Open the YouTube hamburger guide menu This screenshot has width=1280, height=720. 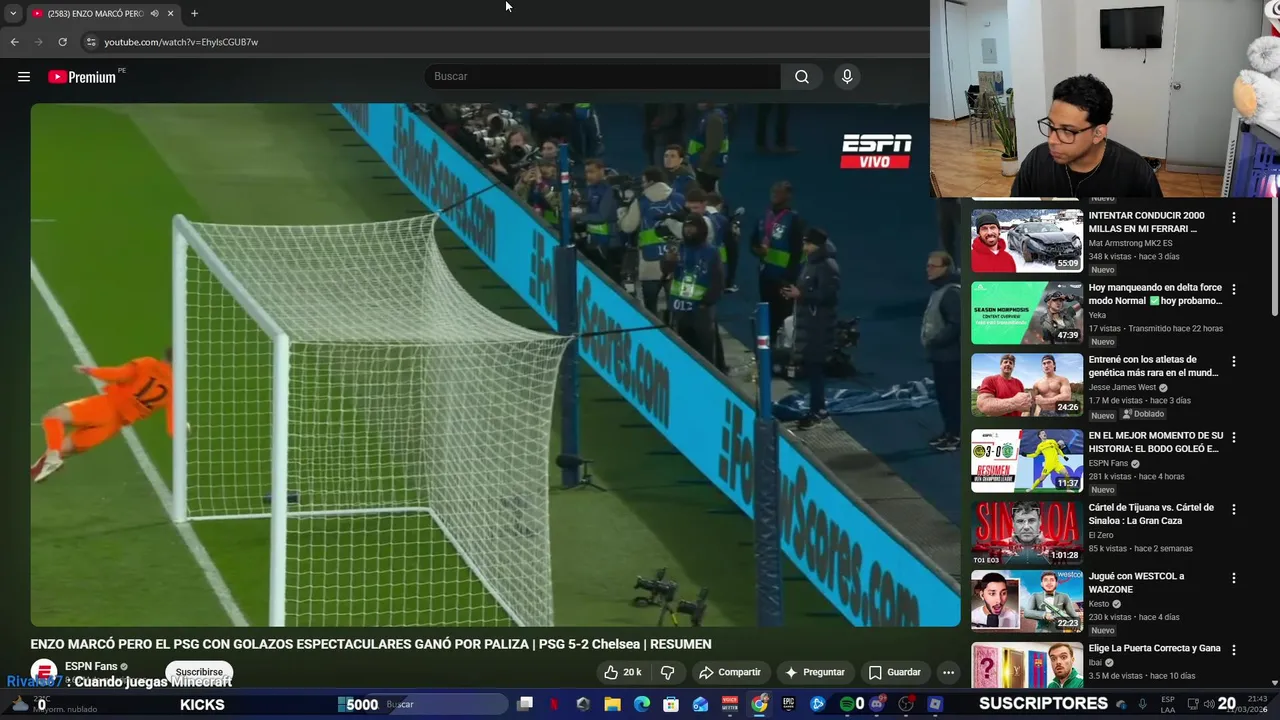click(x=24, y=77)
